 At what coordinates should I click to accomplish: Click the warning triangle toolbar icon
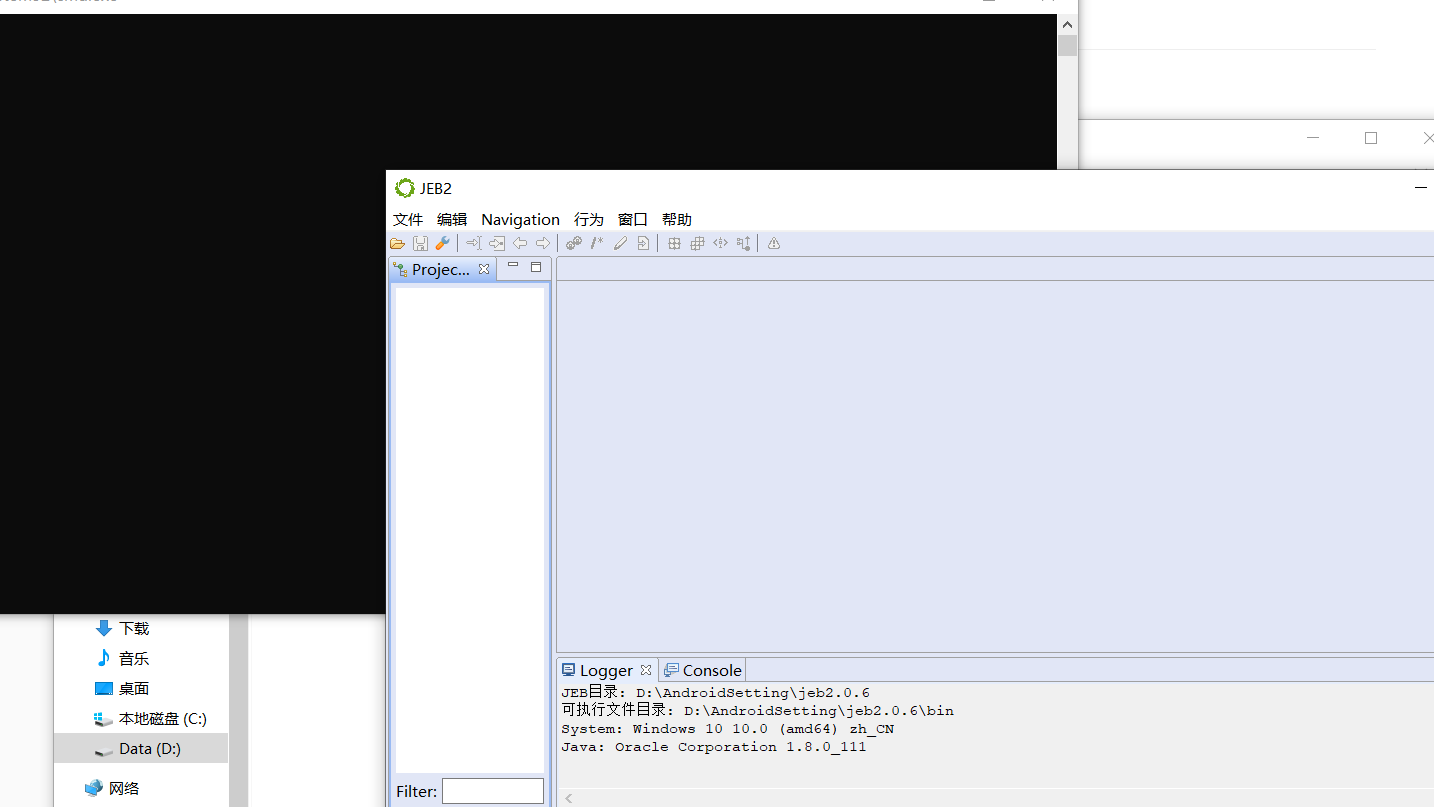click(x=773, y=243)
